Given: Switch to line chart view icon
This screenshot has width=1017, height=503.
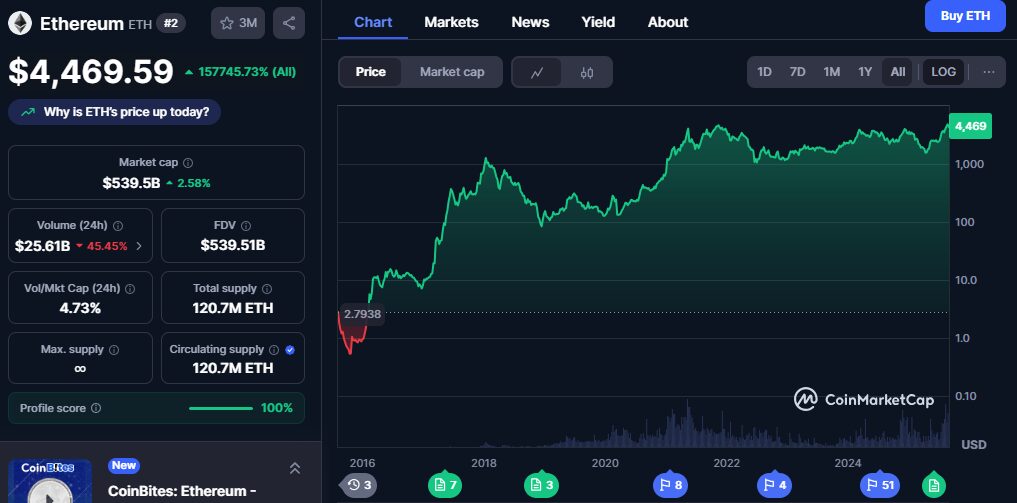Looking at the screenshot, I should tap(537, 72).
